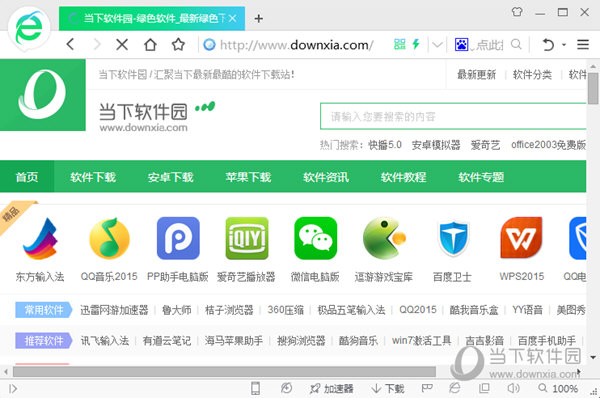Click the browser forward arrow

[x=97, y=44]
